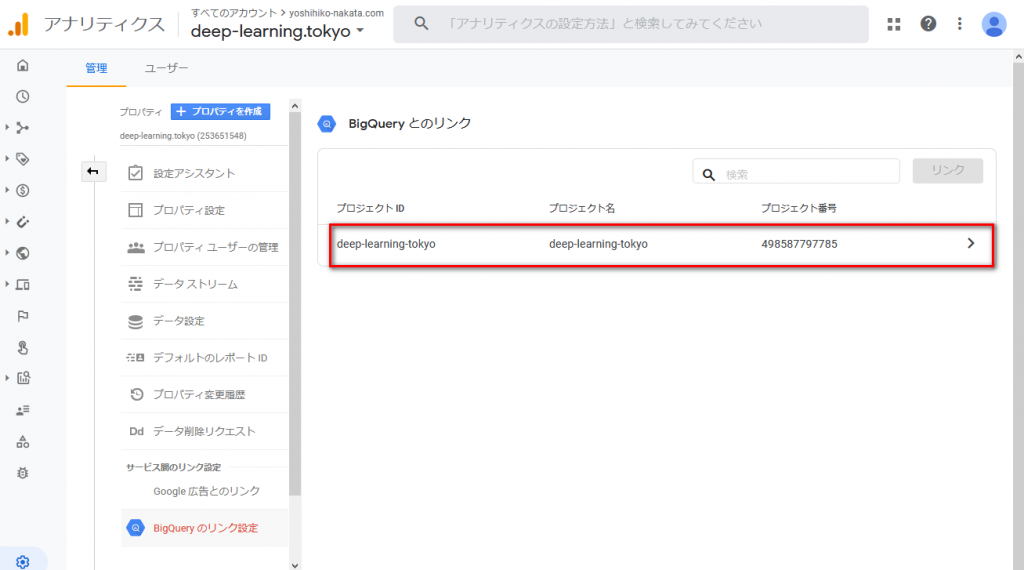Open the Realtime clock icon in sidebar

pos(23,97)
